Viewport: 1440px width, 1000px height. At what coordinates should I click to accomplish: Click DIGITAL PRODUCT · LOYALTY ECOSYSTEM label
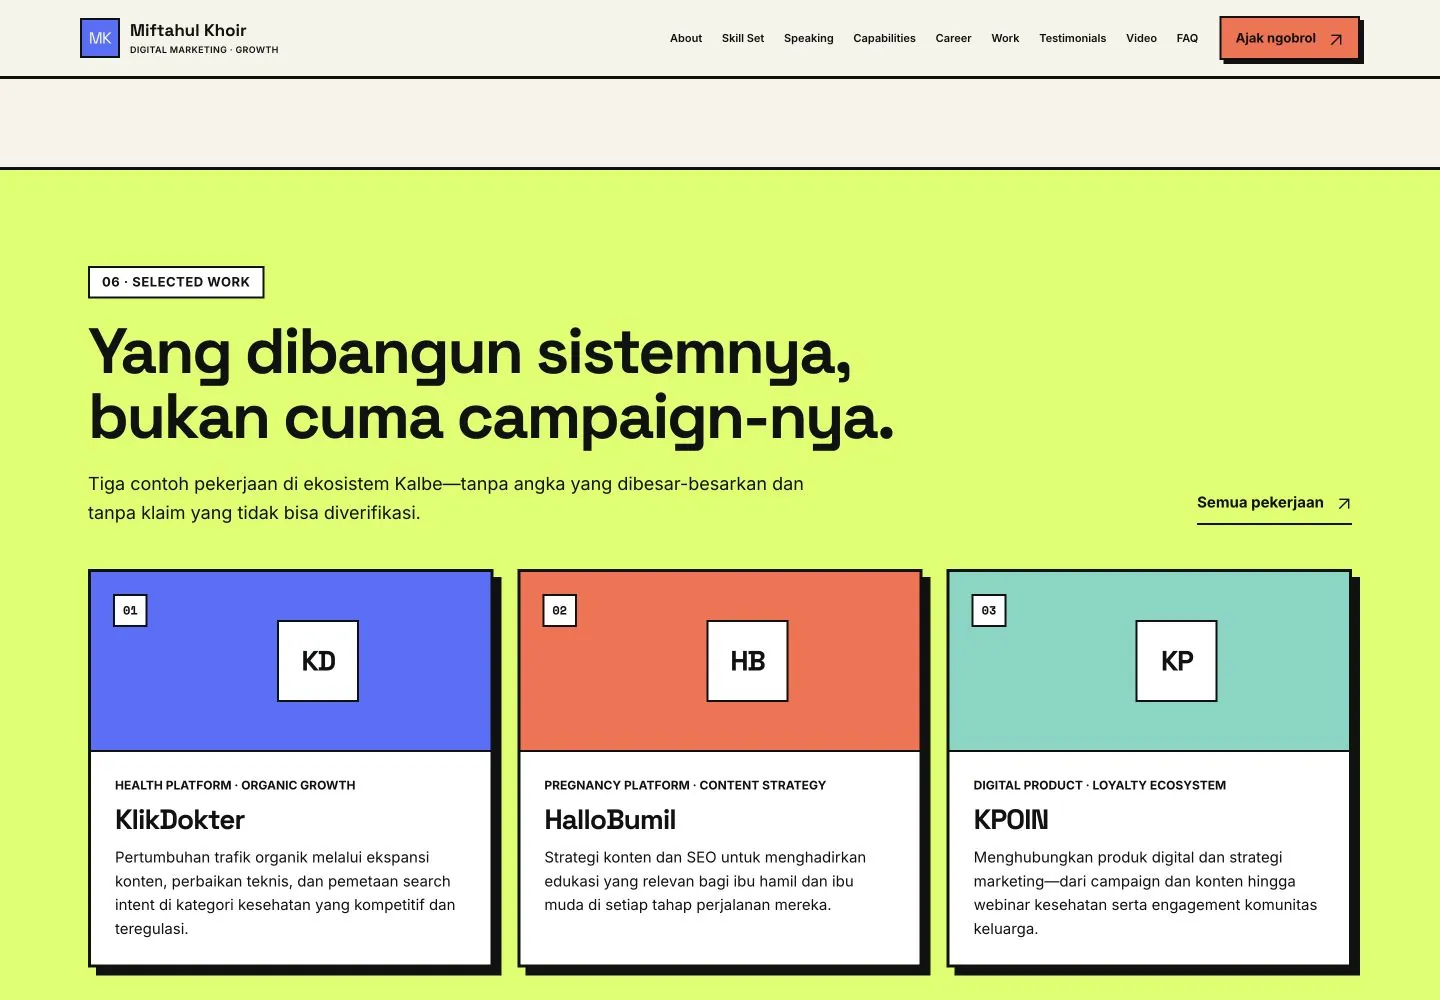click(x=1100, y=785)
